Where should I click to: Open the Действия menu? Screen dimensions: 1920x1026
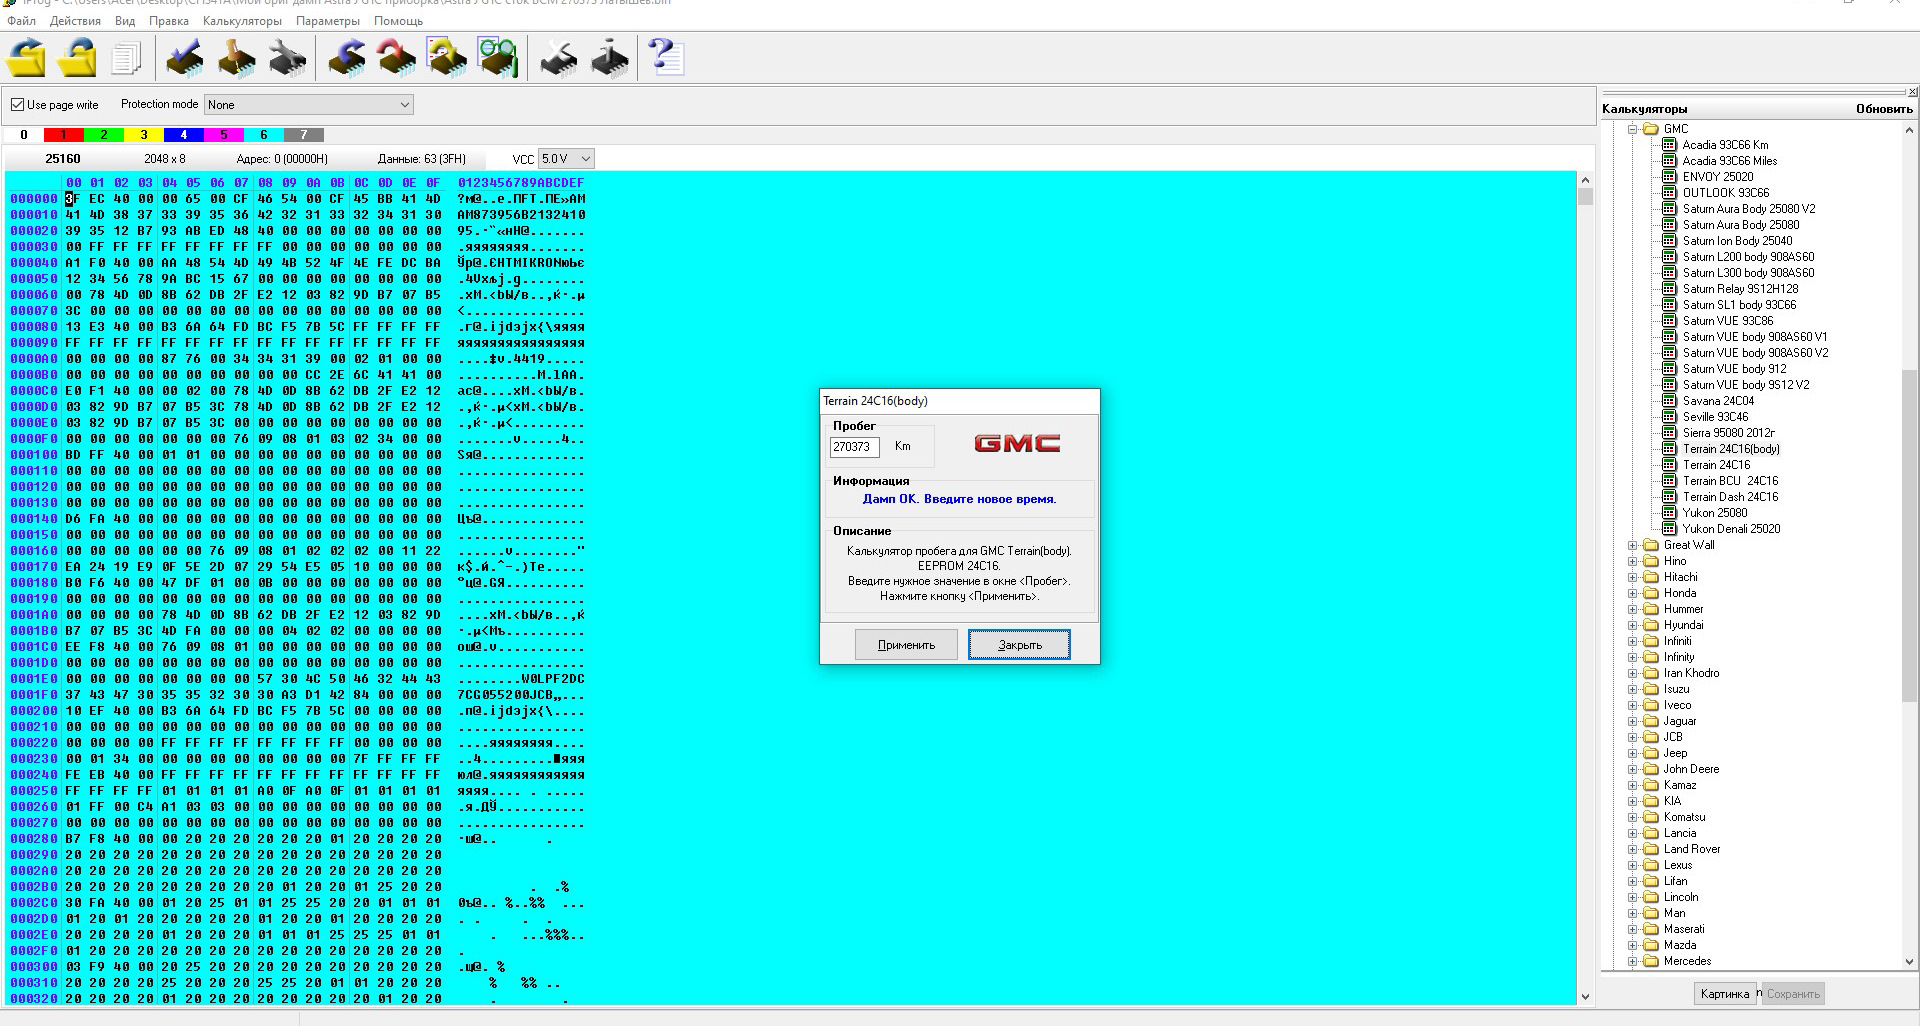pos(75,21)
